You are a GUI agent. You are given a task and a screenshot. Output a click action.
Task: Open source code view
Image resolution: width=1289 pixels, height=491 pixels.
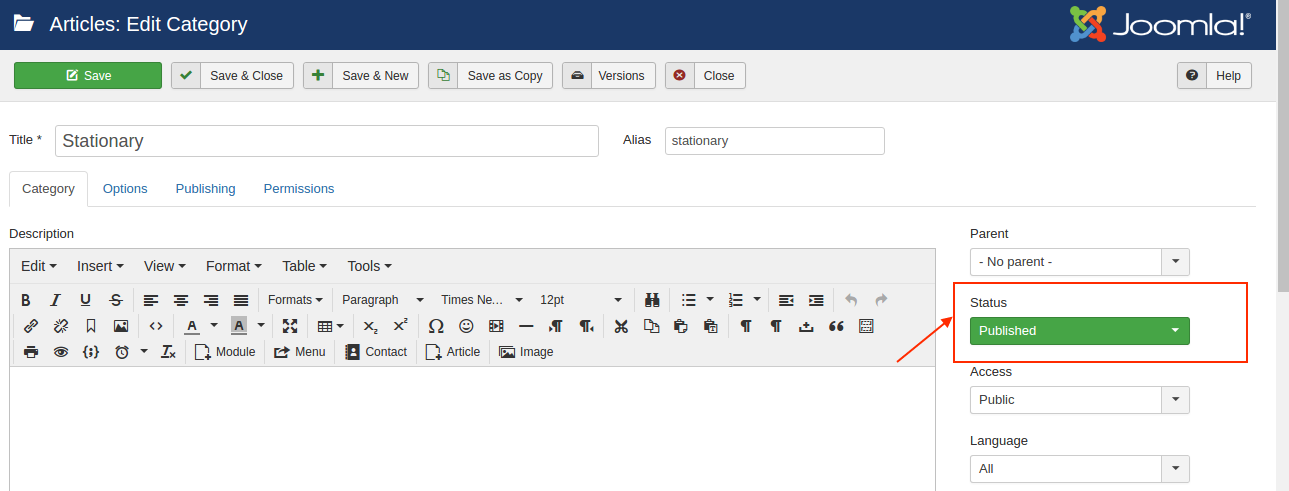coord(156,326)
